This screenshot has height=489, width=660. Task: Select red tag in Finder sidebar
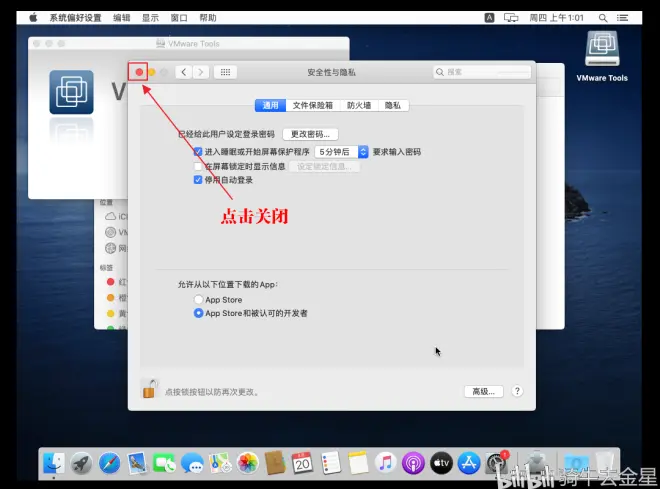[111, 282]
